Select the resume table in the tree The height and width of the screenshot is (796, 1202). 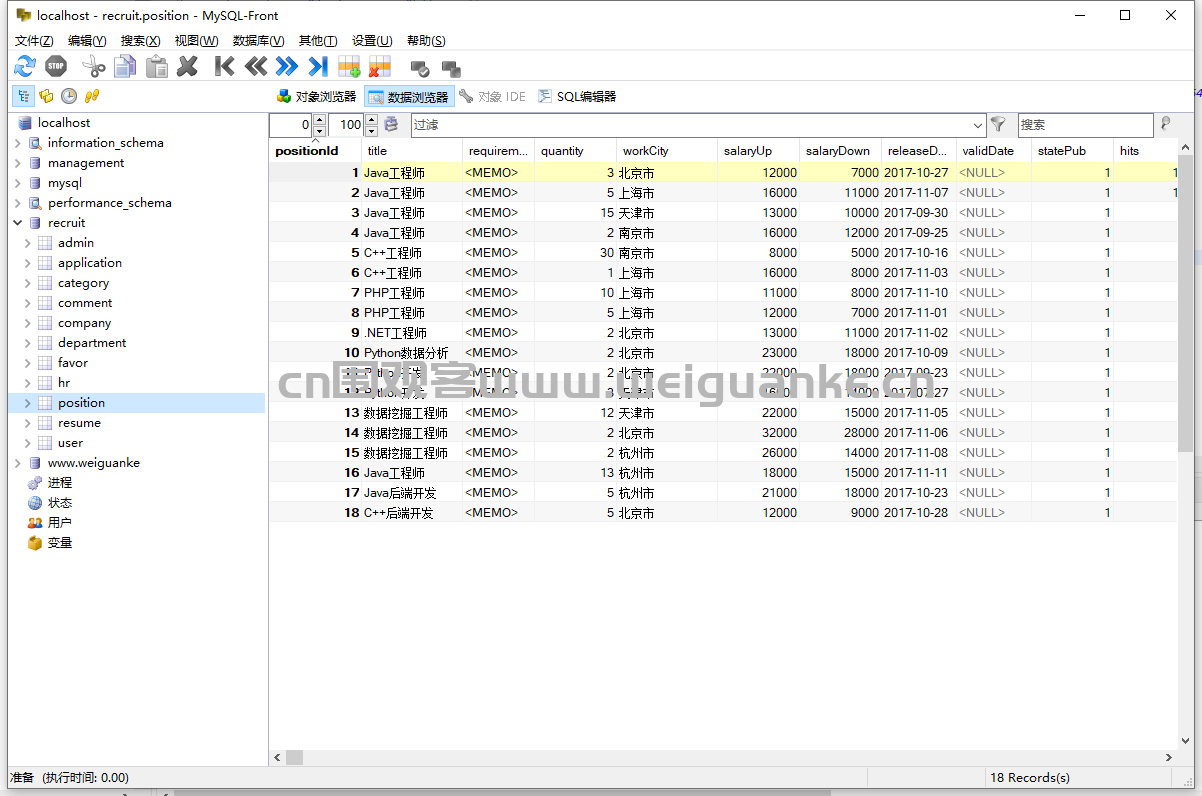79,423
